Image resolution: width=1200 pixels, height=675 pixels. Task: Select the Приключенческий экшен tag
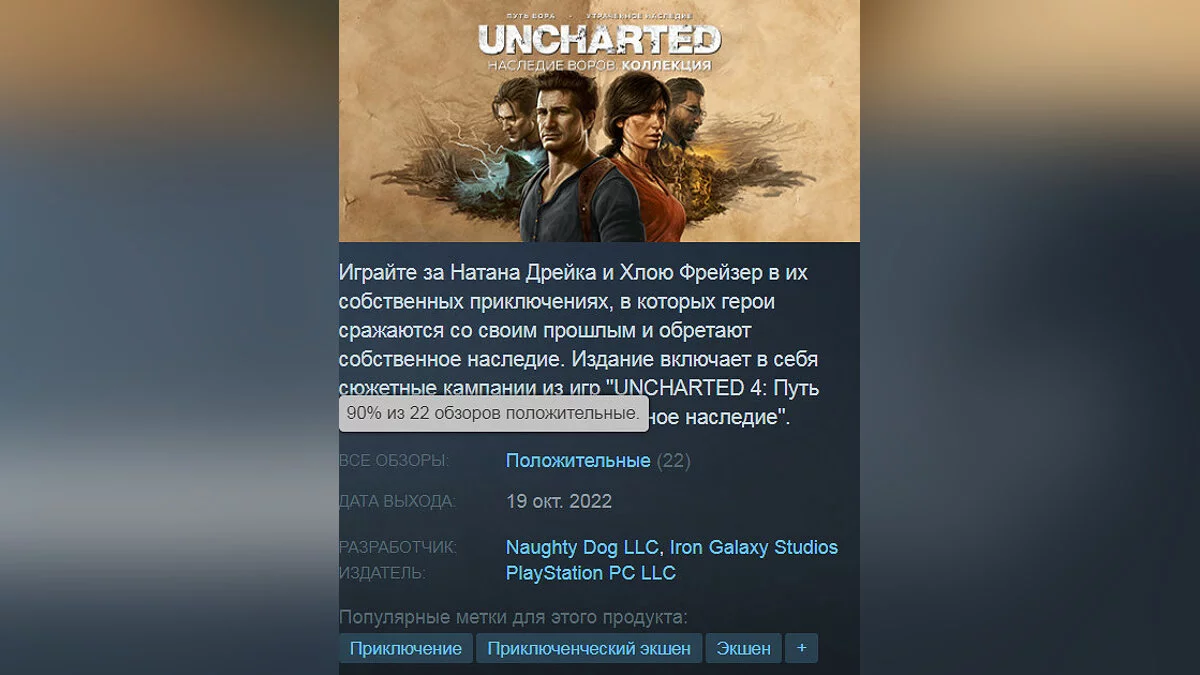tap(589, 648)
